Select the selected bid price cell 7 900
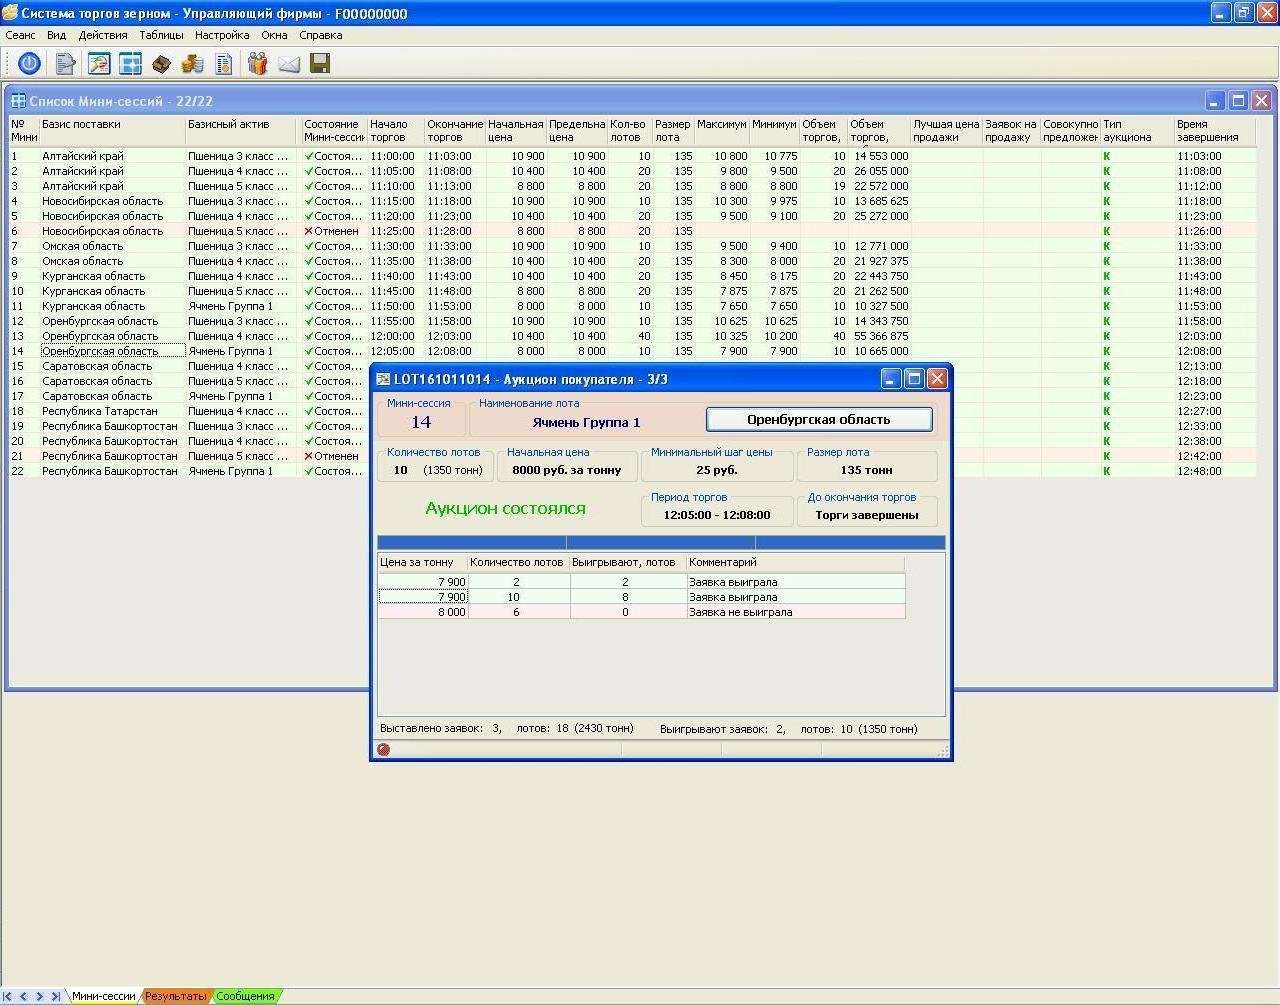1280x1005 pixels. tap(423, 597)
